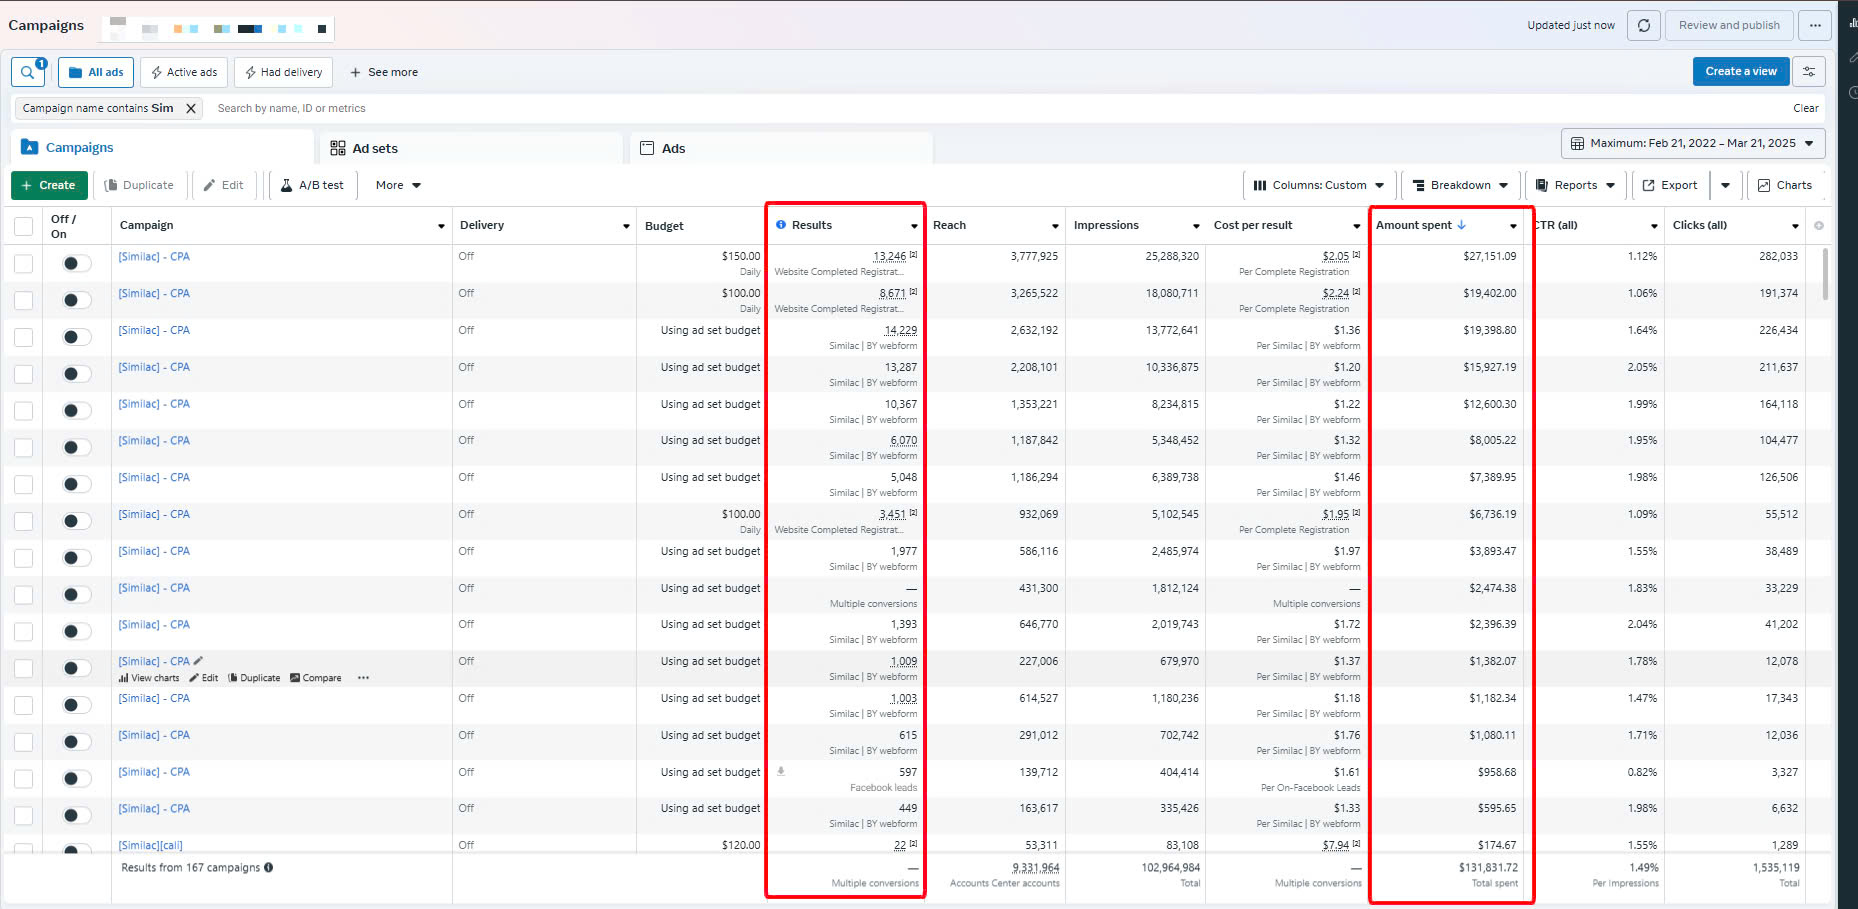Toggle the campaign that spent $15,927.19
This screenshot has height=909, width=1858.
(x=76, y=374)
